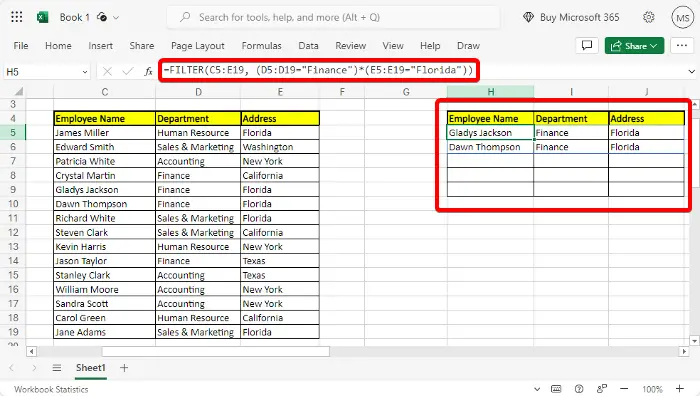
Task: Click the feedback people icon in status bar
Action: coord(602,389)
